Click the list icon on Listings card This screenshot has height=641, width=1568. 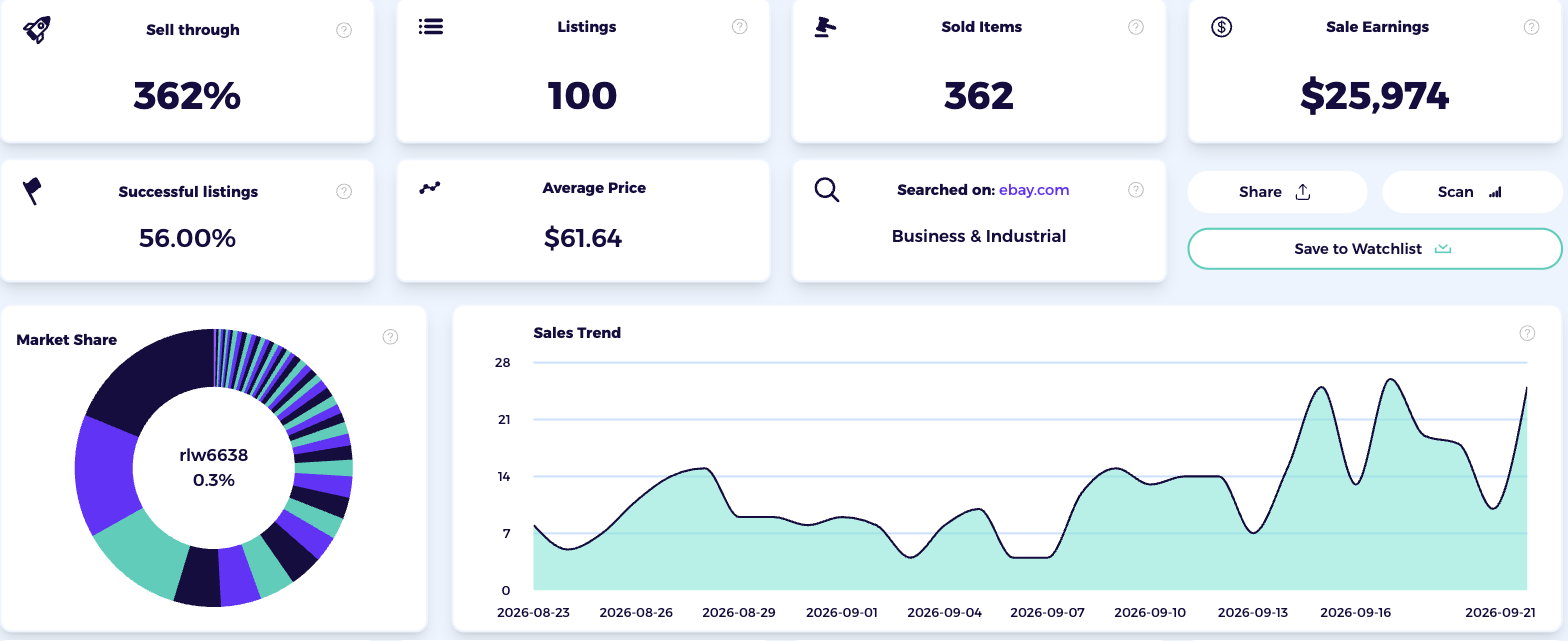pyautogui.click(x=431, y=26)
